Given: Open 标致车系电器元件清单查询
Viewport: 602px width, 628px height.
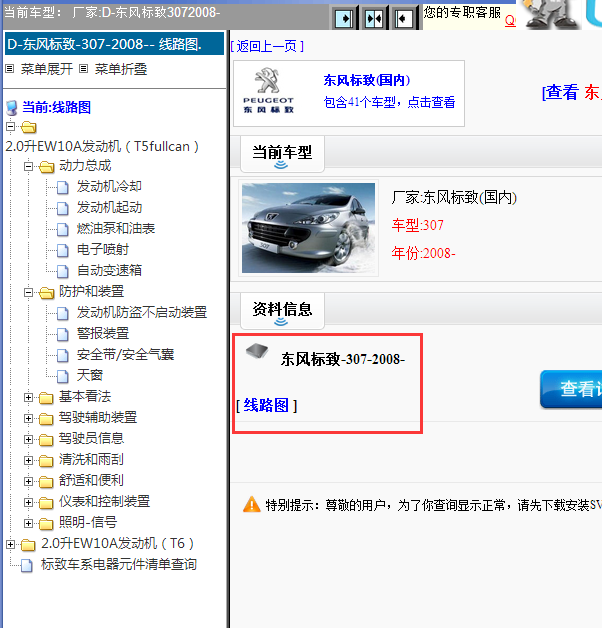Looking at the screenshot, I should point(119,565).
